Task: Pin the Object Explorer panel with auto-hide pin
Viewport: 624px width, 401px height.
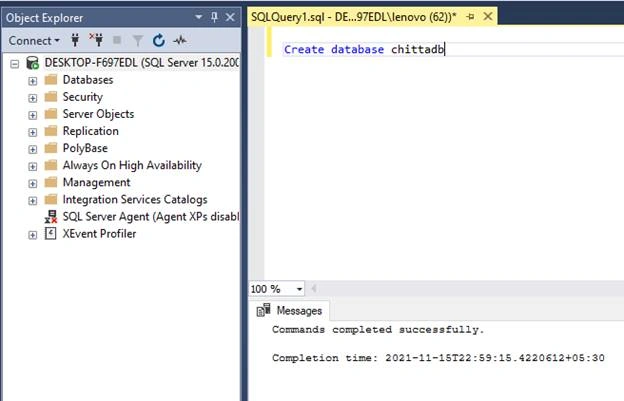Action: coord(214,17)
